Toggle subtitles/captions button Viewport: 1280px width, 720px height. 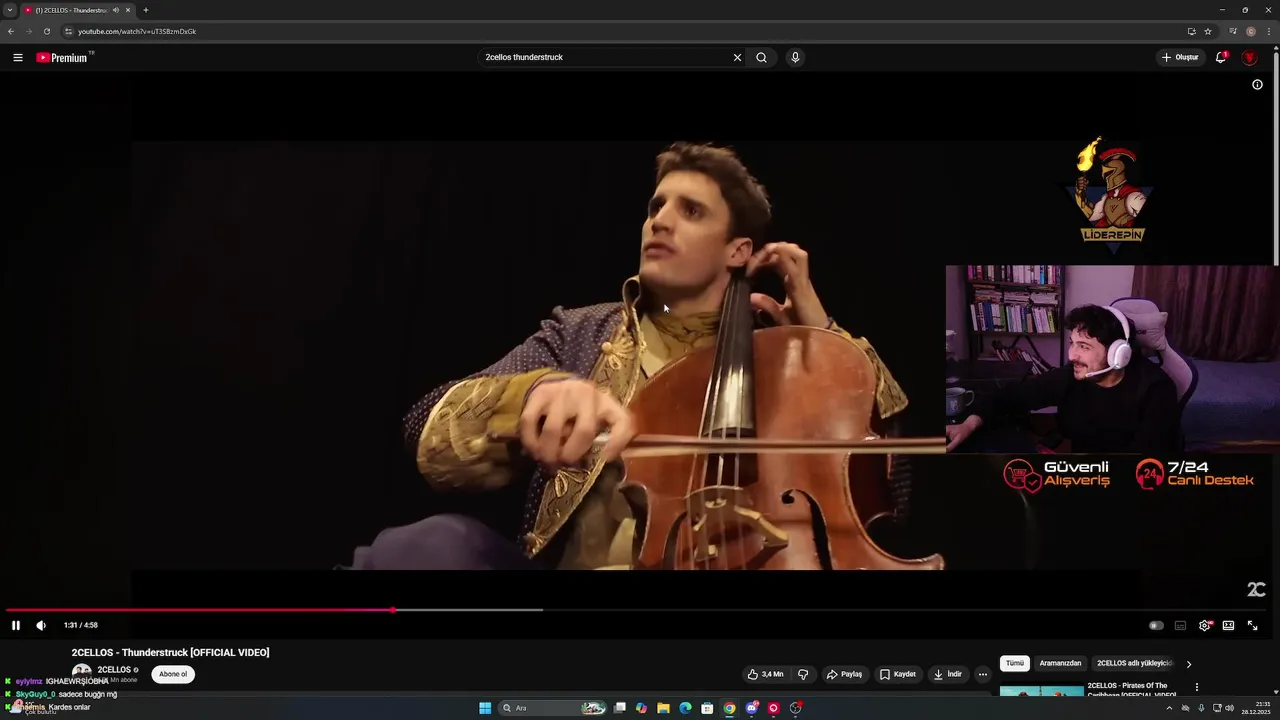[1180, 625]
